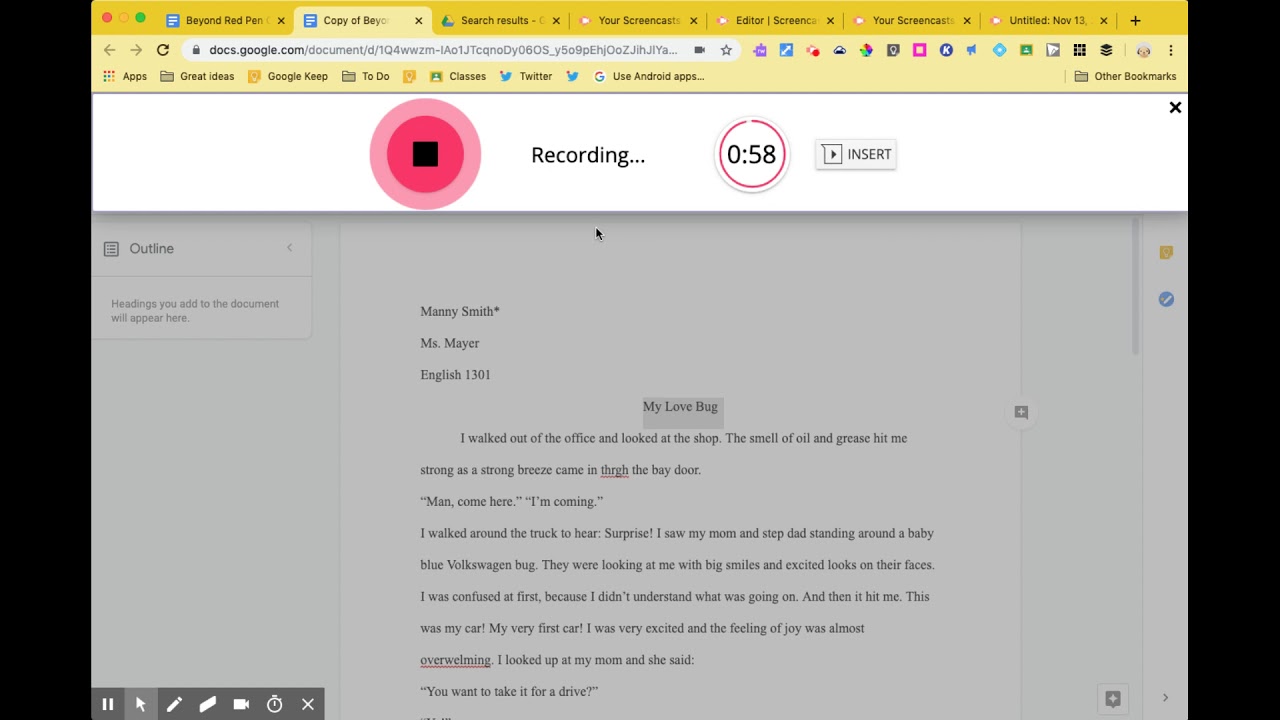
Task: Click the document vertical scrollbar
Action: tap(1135, 288)
